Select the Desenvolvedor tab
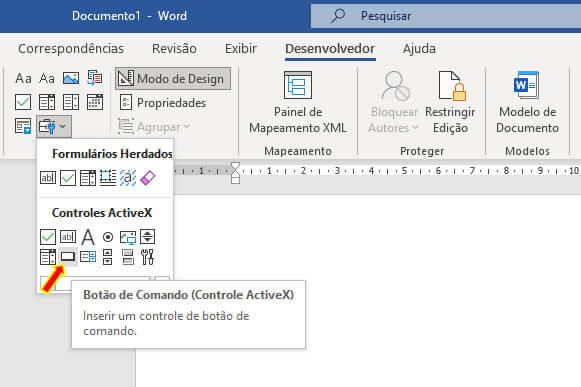This screenshot has width=581, height=387. (330, 49)
